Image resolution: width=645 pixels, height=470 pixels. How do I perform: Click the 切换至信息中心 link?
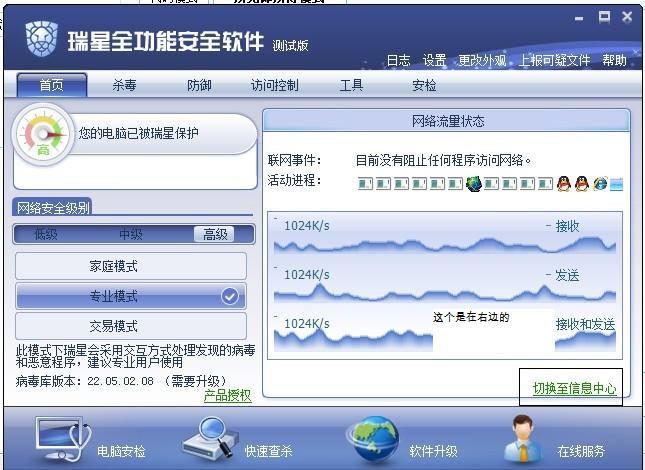(x=575, y=388)
